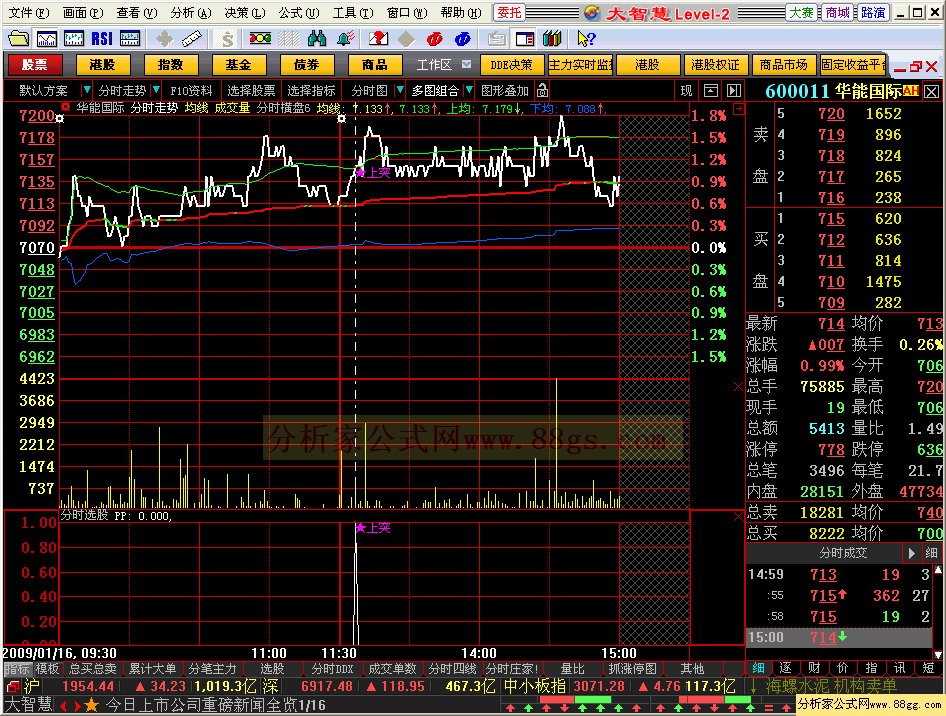Expand the 多图组合 dropdown arrow
Viewport: 946px width, 716px height.
coord(468,90)
